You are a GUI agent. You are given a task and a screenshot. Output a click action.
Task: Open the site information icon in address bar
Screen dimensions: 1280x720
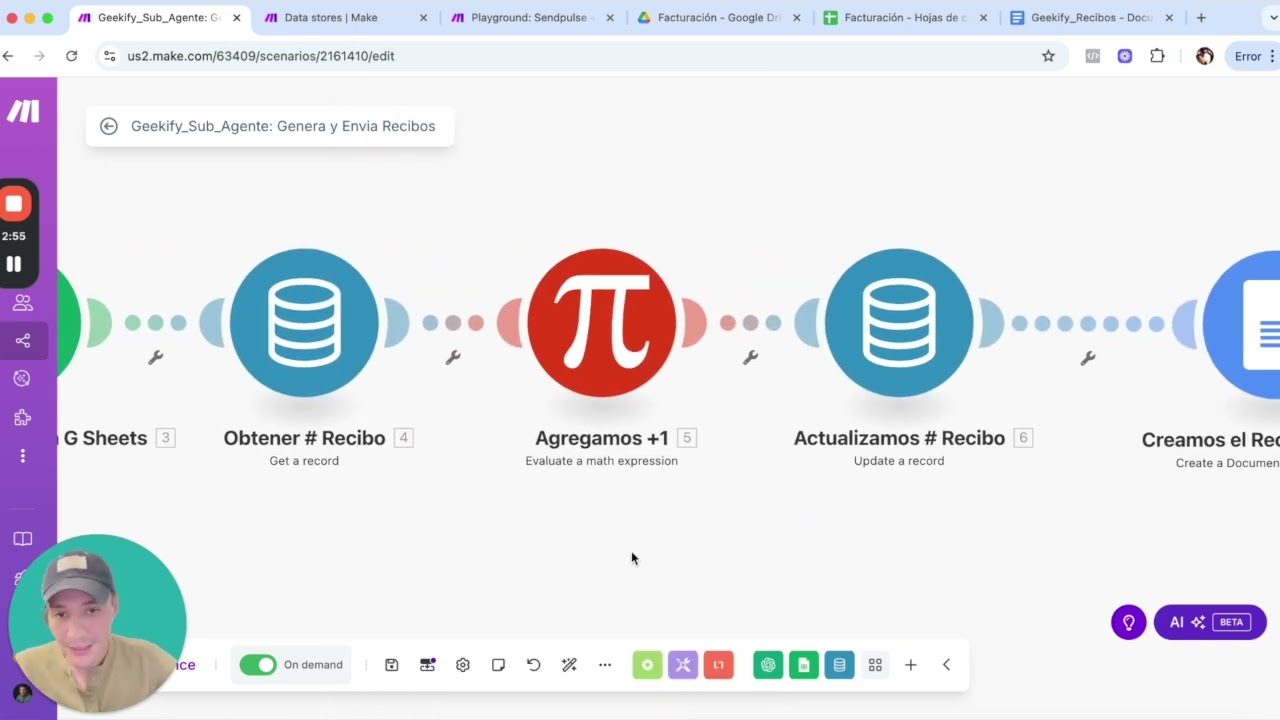pos(110,56)
